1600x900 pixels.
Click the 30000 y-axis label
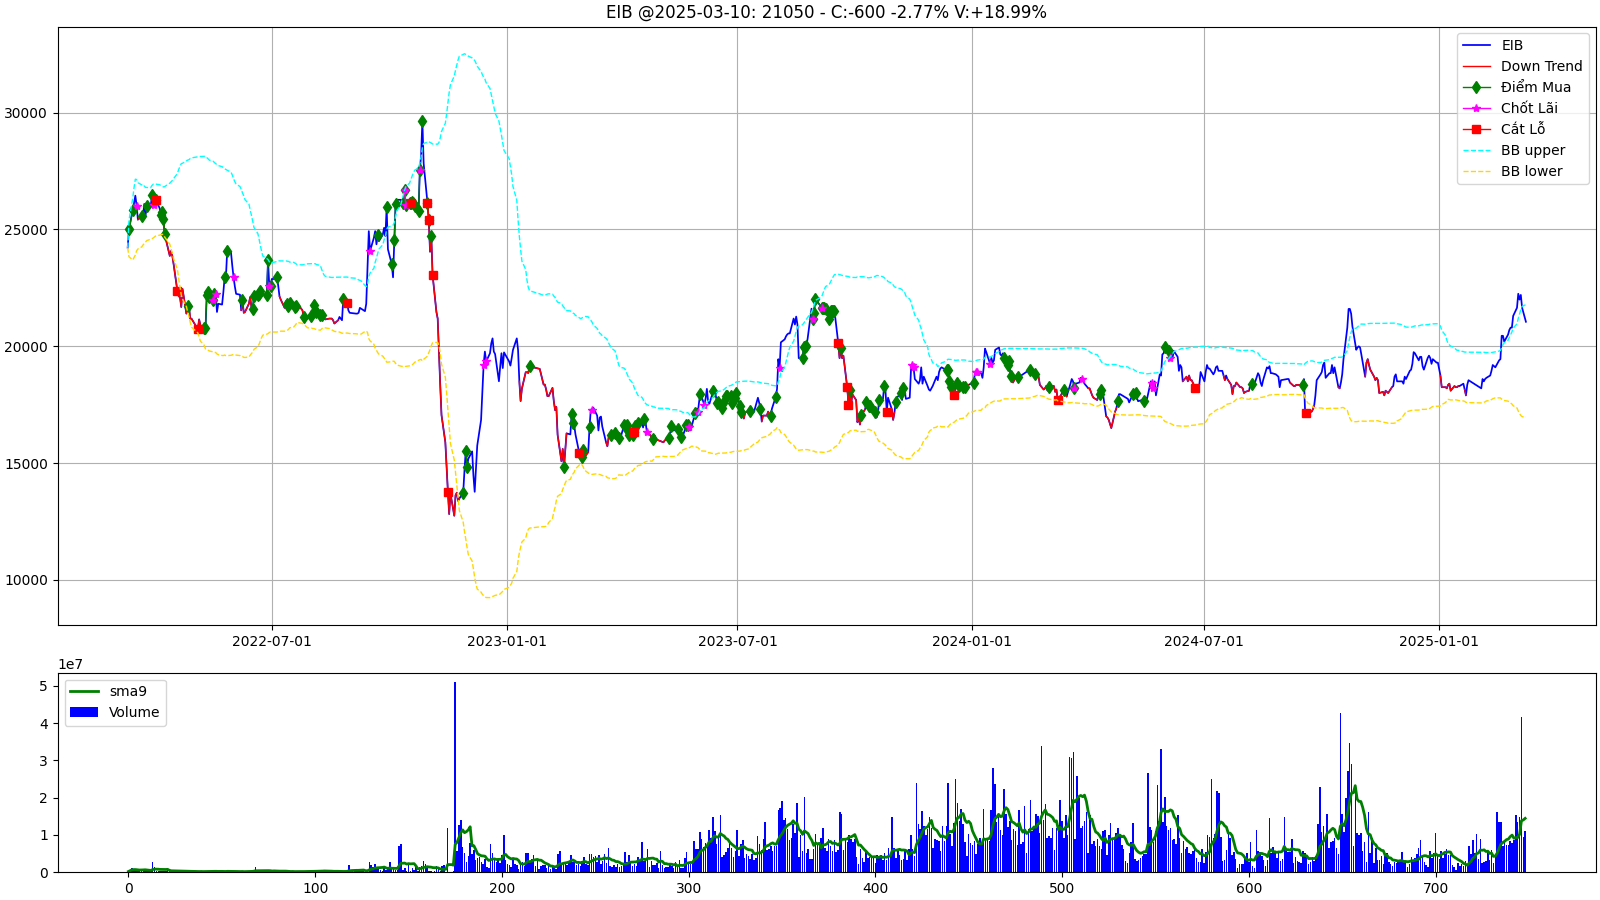pyautogui.click(x=26, y=113)
